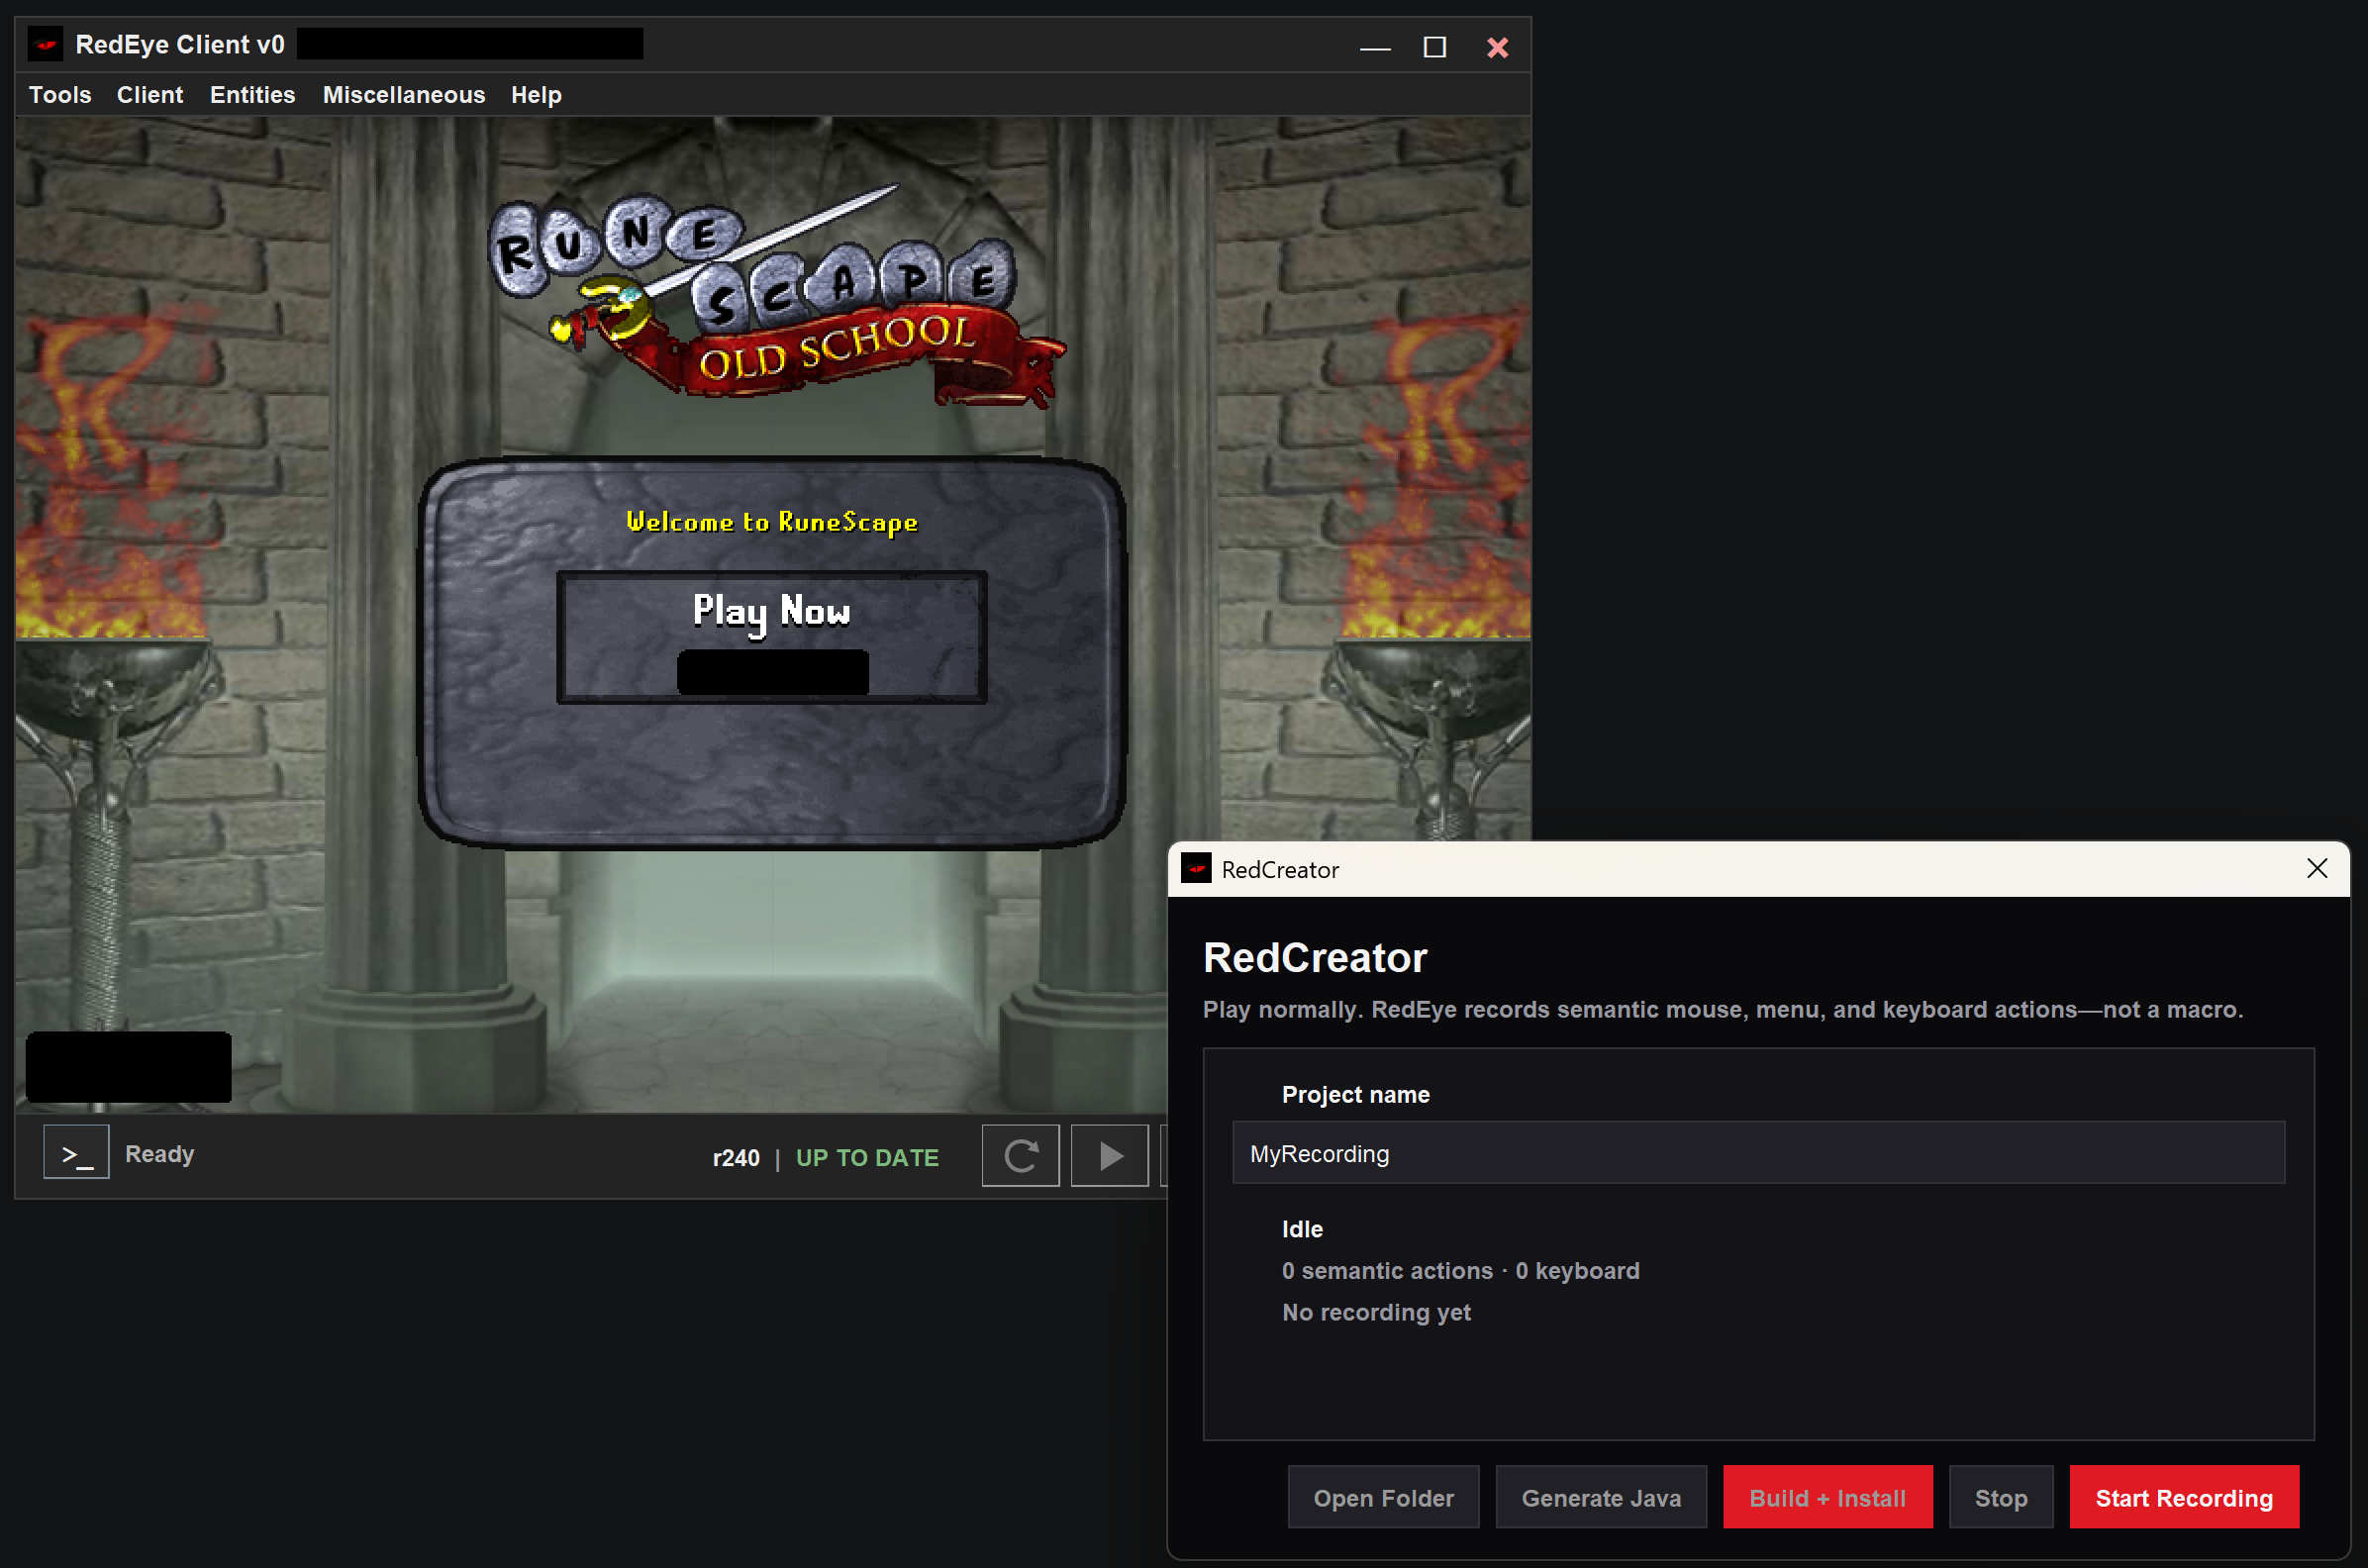The image size is (2368, 1568).
Task: Click Start Recording in RedCreator
Action: (x=2184, y=1497)
